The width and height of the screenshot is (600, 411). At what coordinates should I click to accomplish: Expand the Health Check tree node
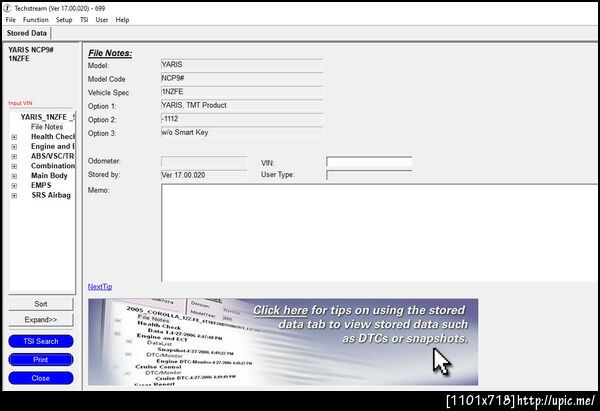[x=14, y=137]
